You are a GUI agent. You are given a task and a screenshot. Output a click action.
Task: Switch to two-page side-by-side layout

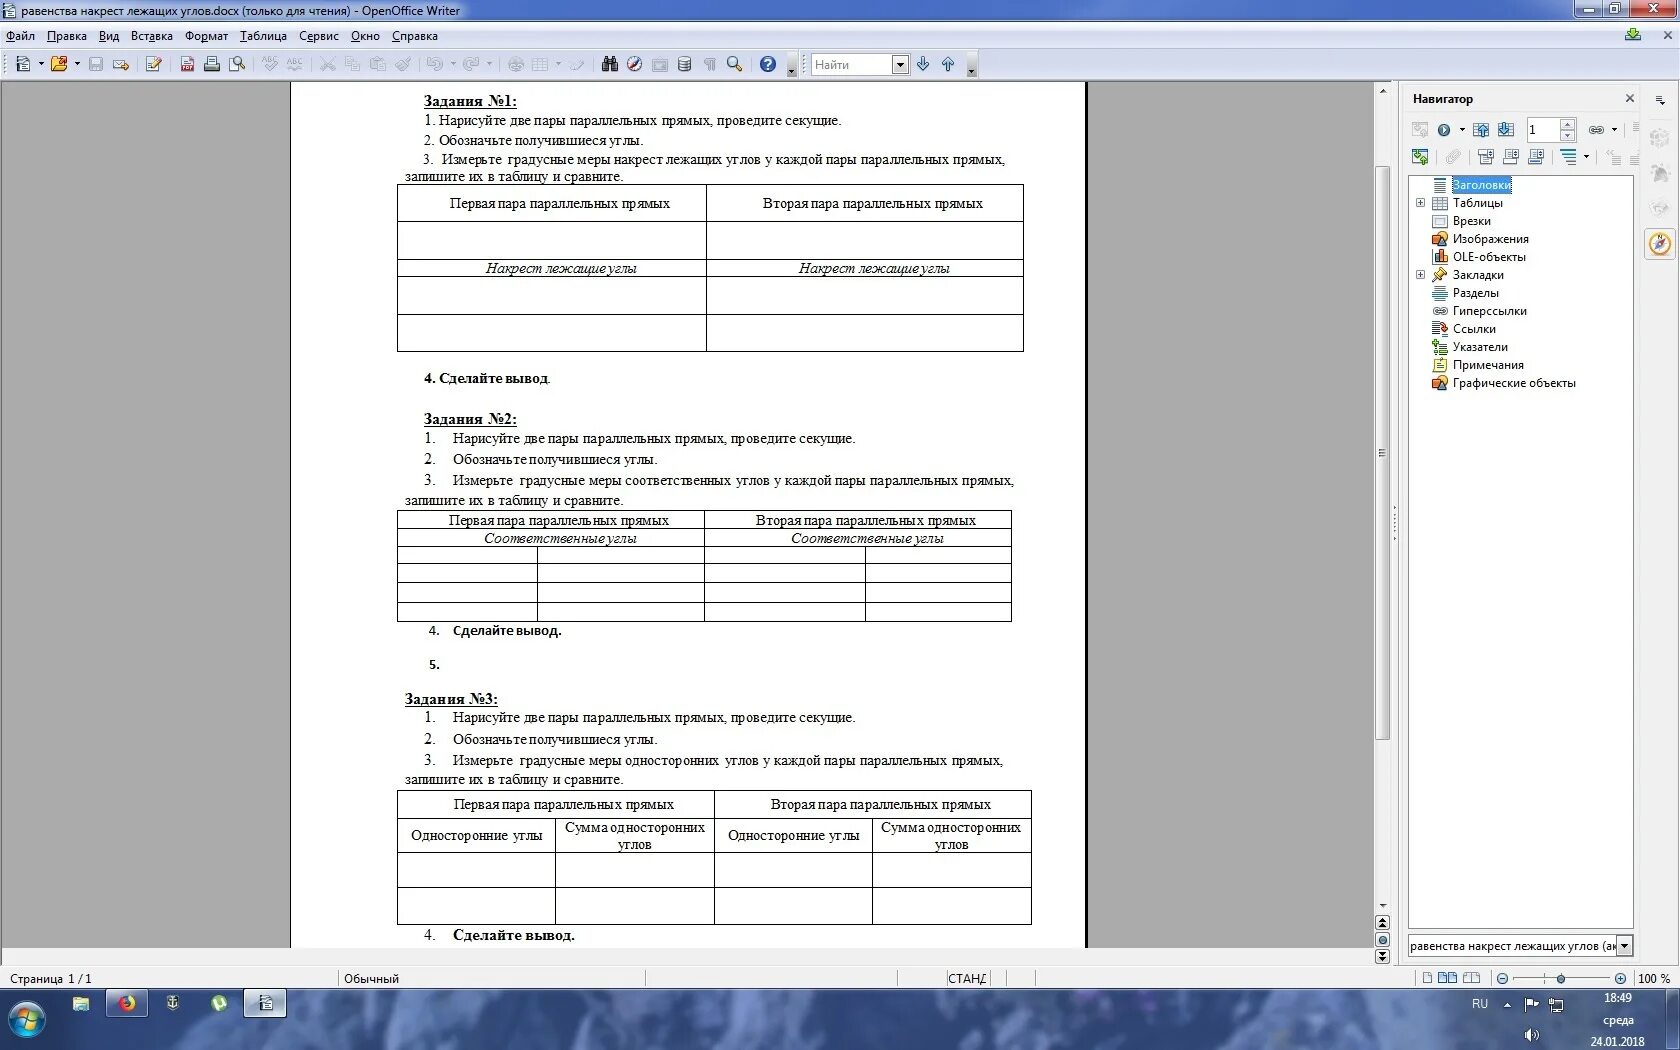[1447, 978]
